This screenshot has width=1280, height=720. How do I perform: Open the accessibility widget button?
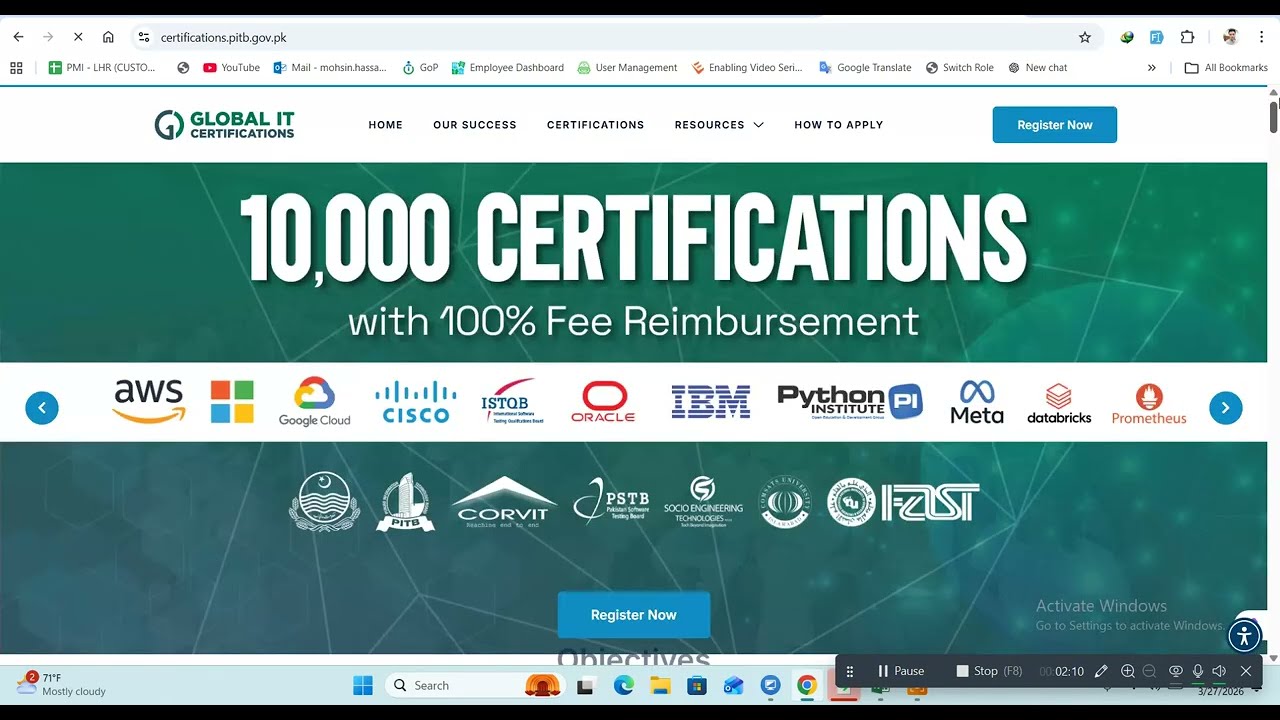1244,635
